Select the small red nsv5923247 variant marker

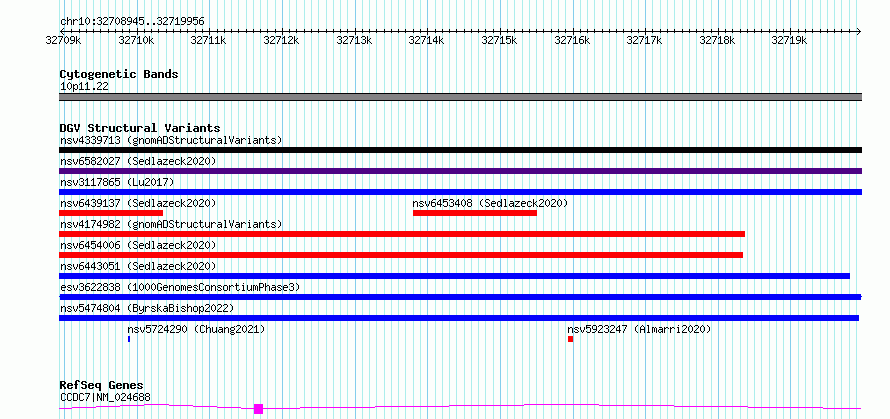click(x=570, y=339)
